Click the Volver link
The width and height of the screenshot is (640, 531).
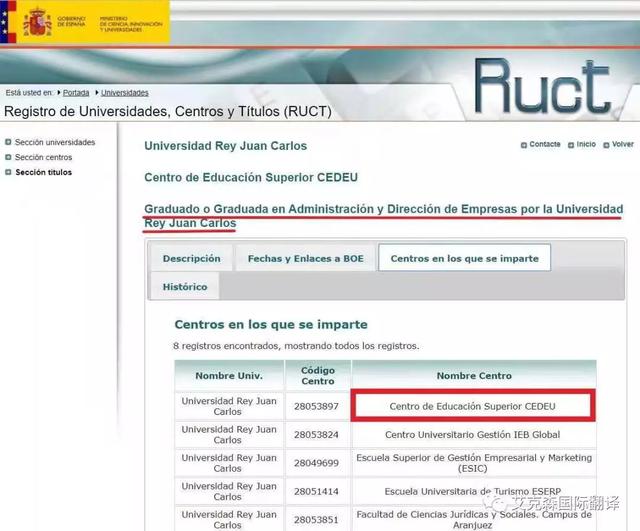(622, 144)
